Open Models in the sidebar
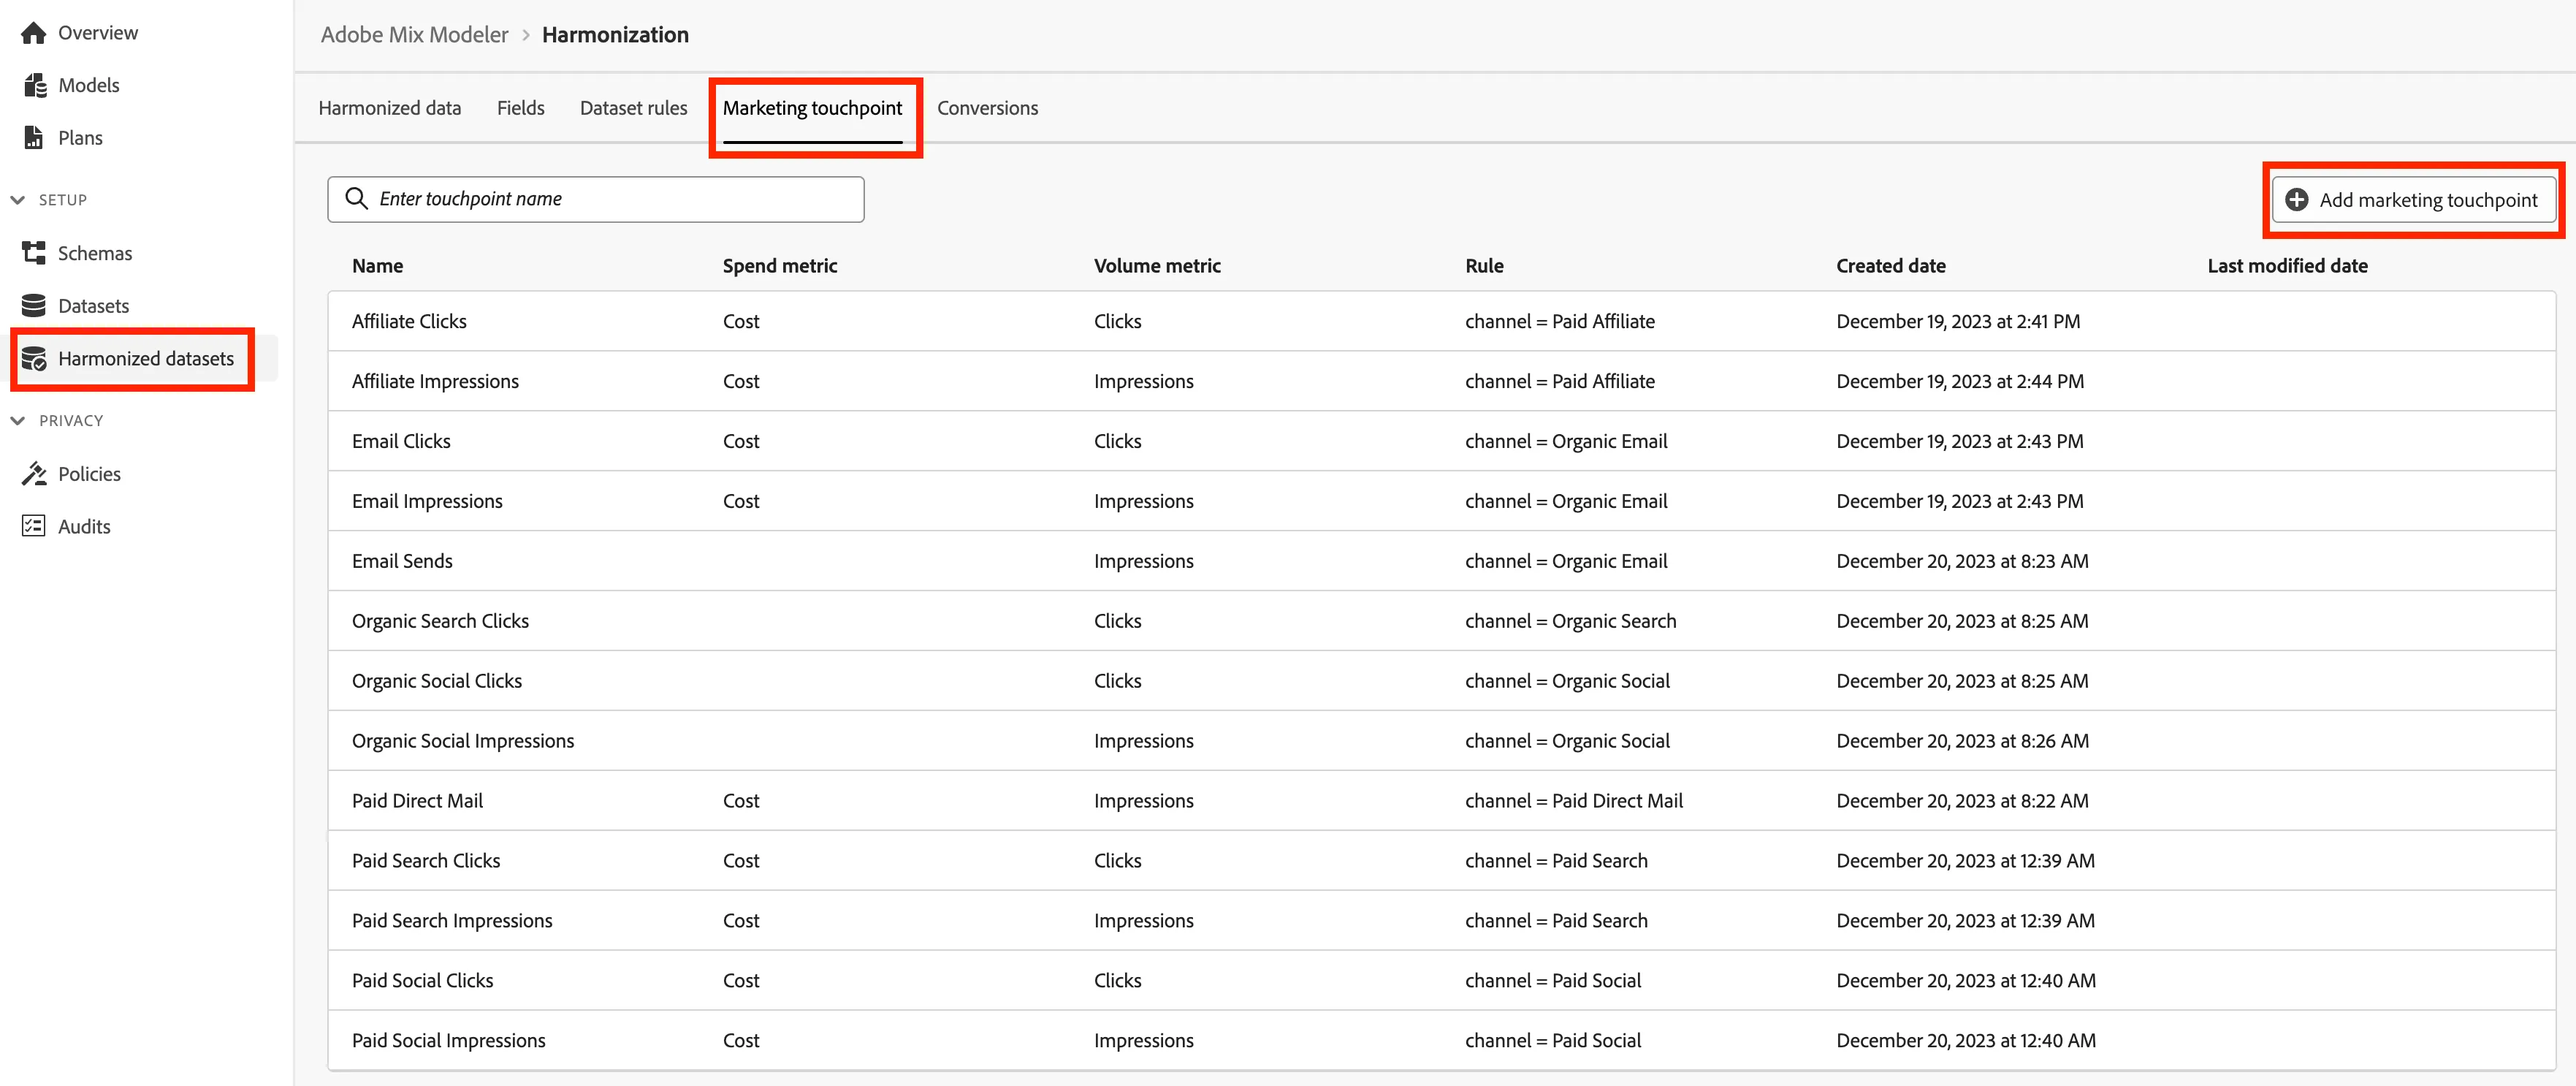 [x=88, y=85]
